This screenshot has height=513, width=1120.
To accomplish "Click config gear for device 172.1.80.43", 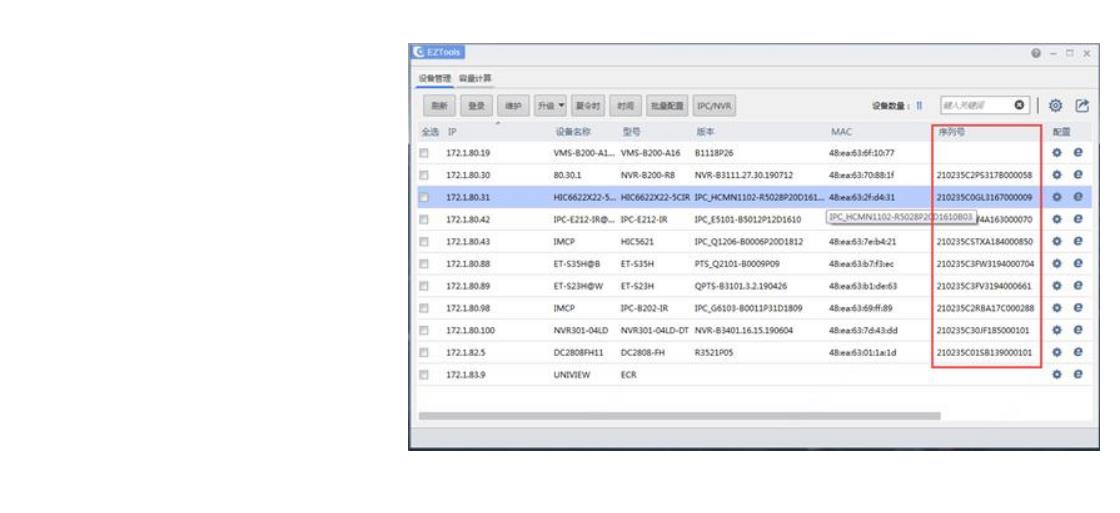I will 1056,241.
